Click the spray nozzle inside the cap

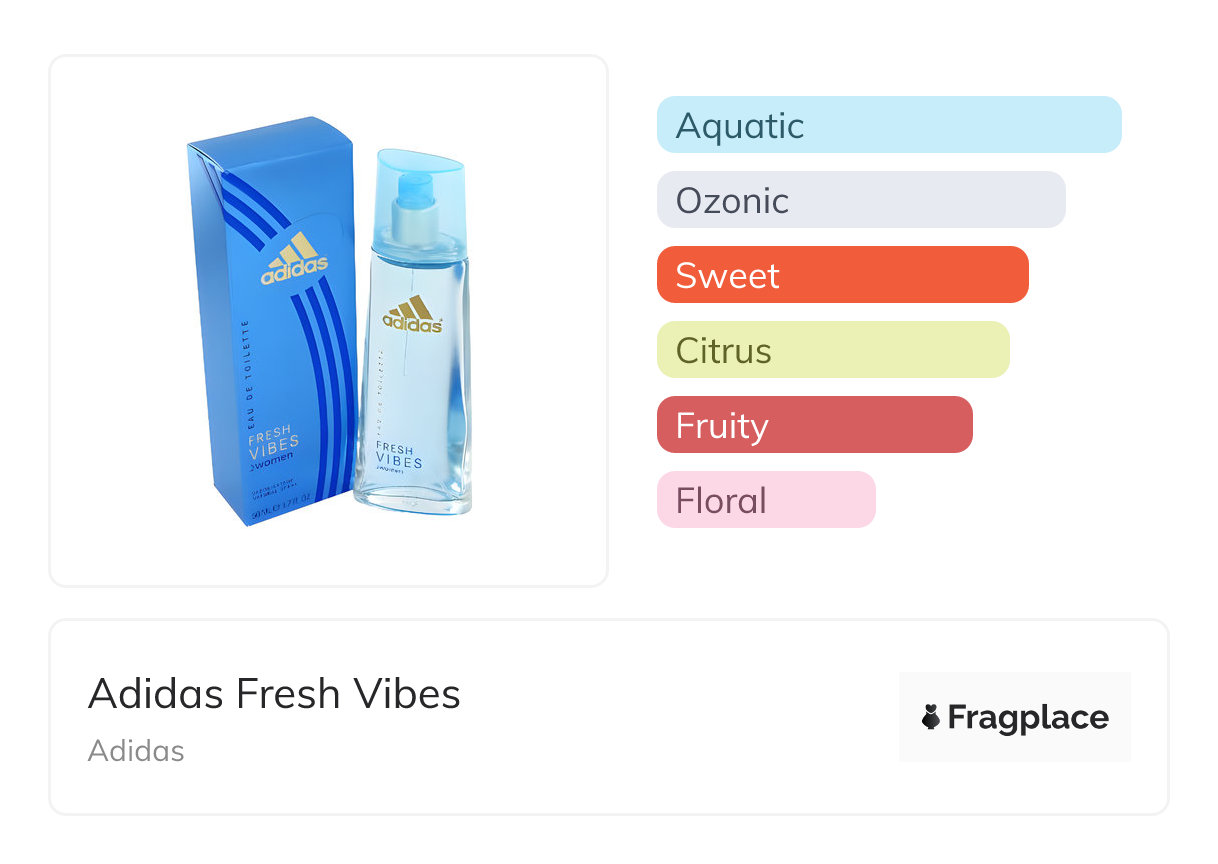coord(413,195)
